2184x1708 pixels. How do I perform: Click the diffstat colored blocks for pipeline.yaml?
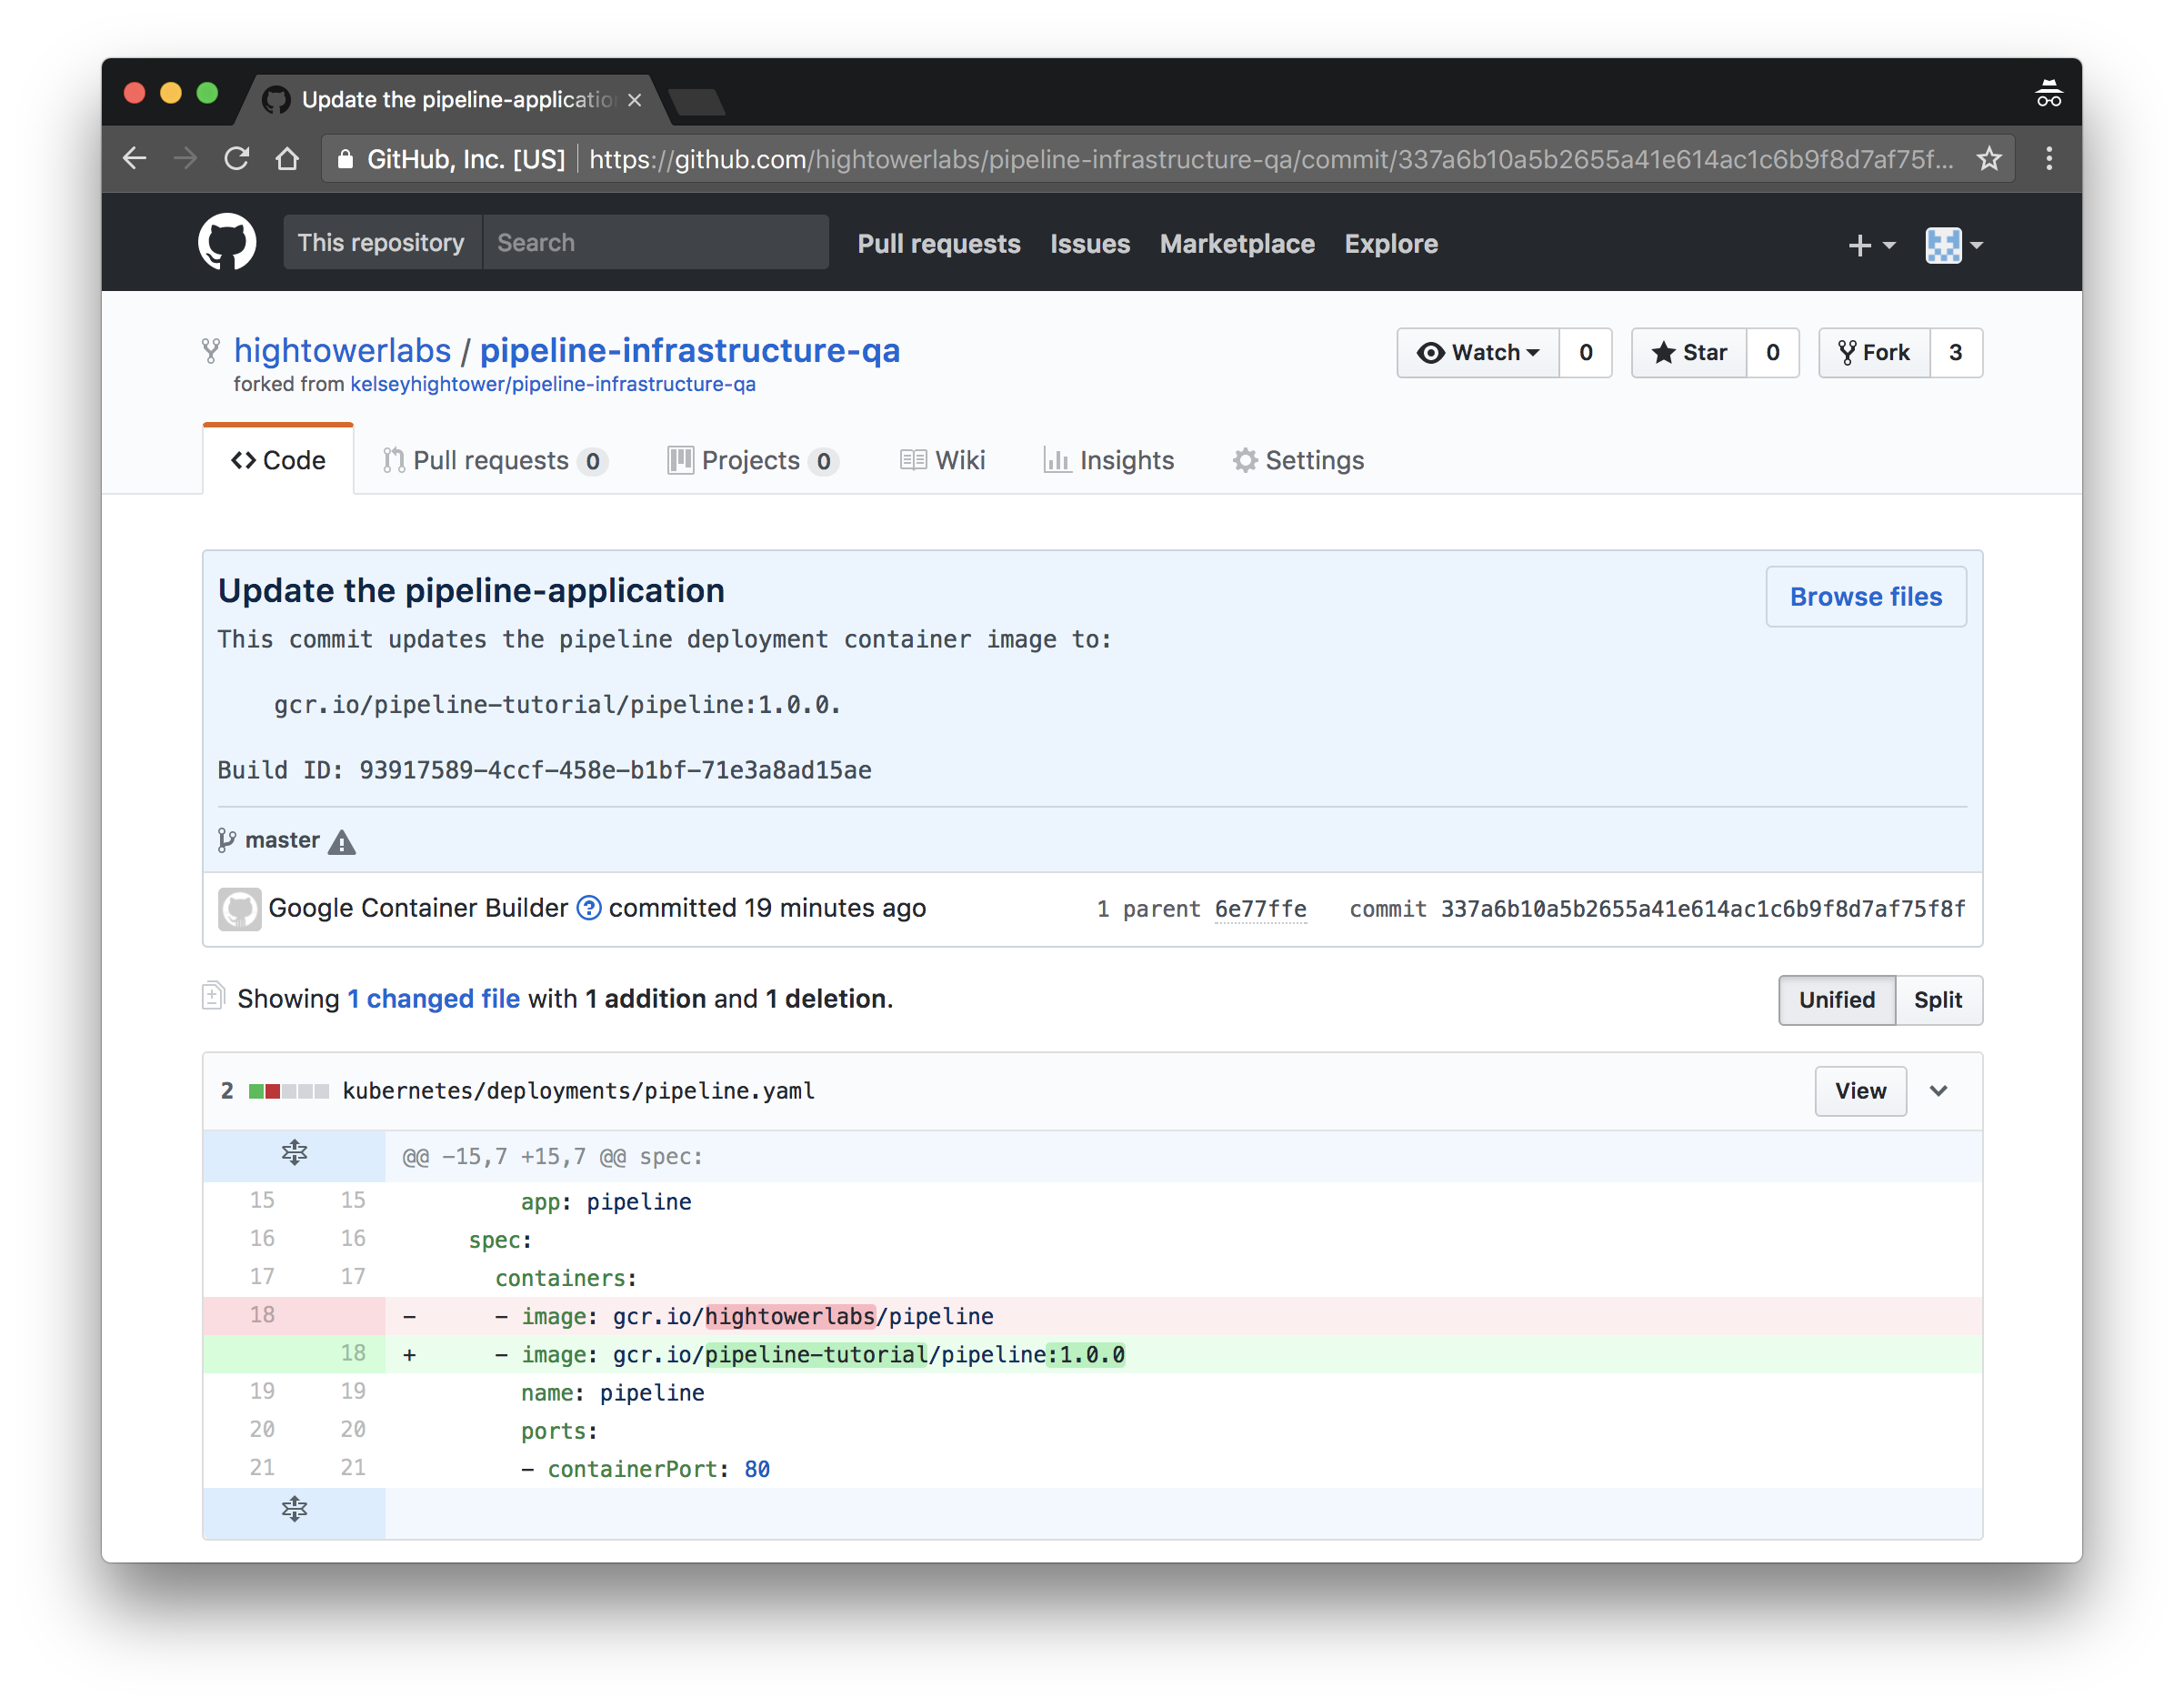tap(288, 1091)
